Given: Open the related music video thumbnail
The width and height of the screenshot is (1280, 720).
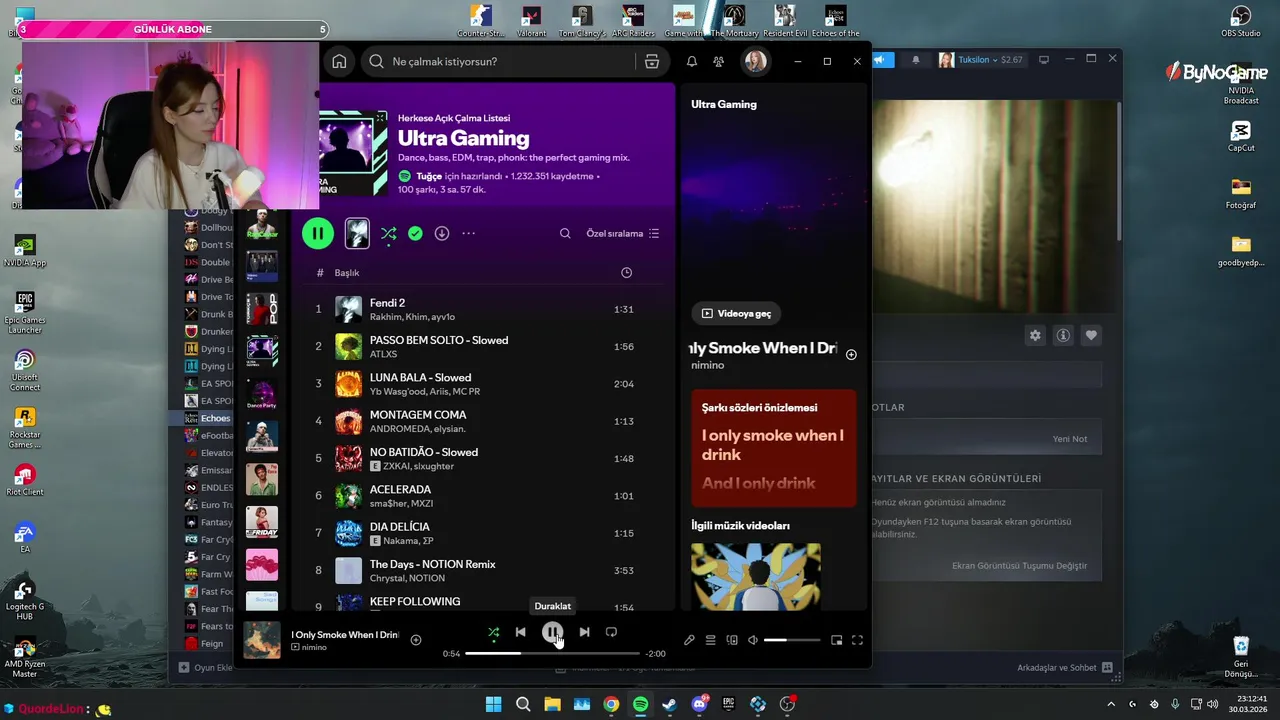Looking at the screenshot, I should coord(755,576).
